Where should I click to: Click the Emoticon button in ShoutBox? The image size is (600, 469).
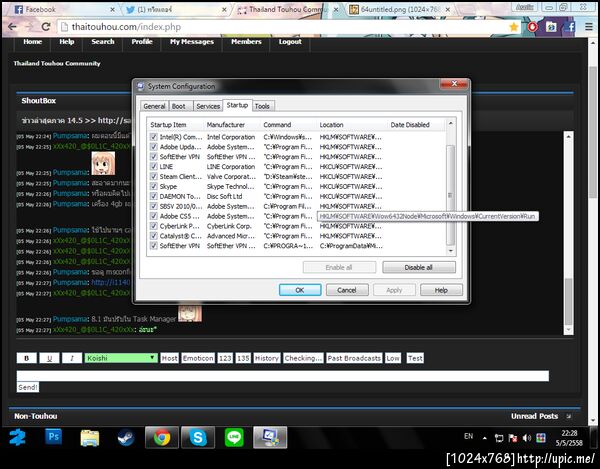coord(198,358)
